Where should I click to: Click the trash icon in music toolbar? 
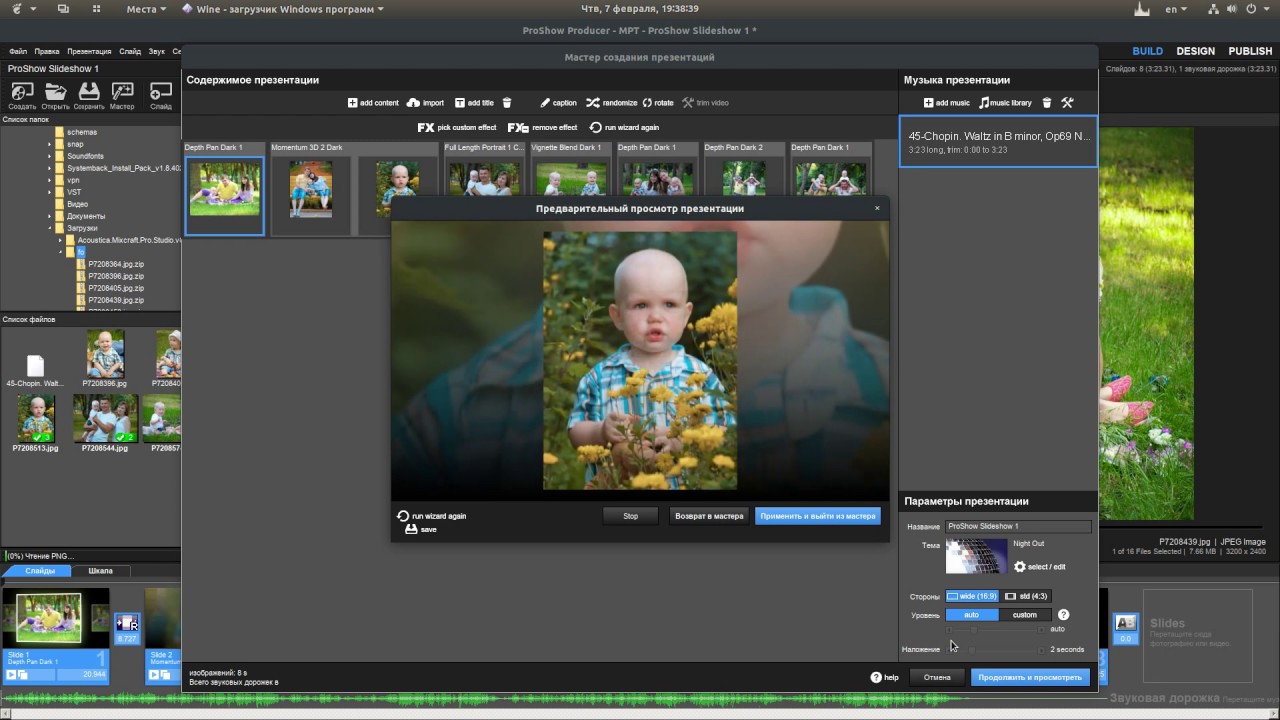tap(1047, 103)
